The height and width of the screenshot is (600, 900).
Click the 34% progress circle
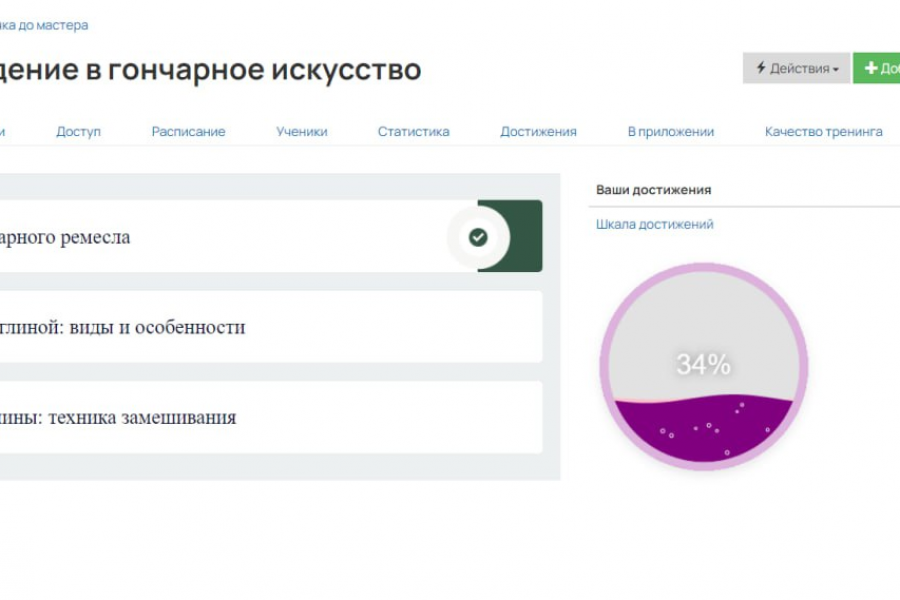click(704, 366)
